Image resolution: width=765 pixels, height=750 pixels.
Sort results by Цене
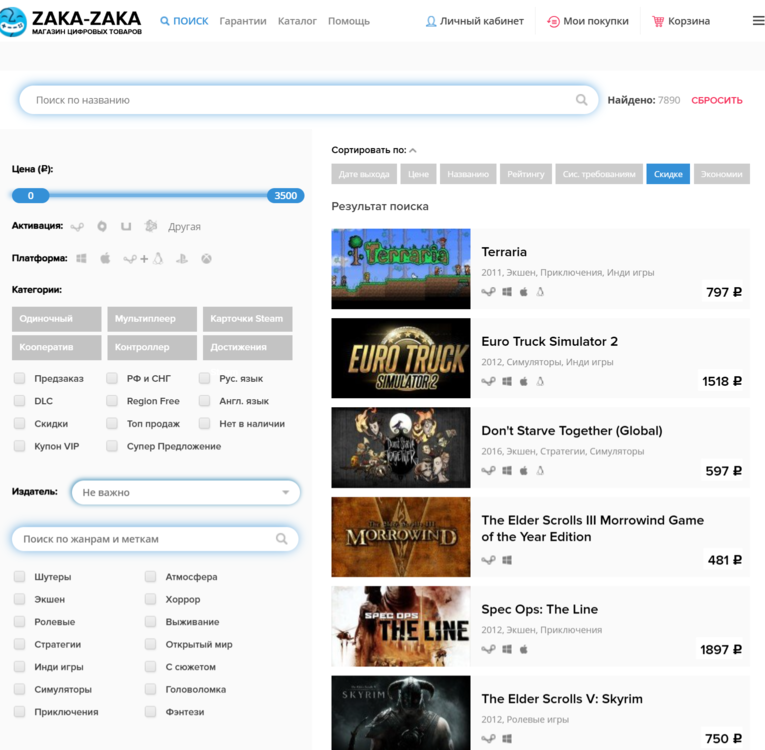pyautogui.click(x=418, y=174)
